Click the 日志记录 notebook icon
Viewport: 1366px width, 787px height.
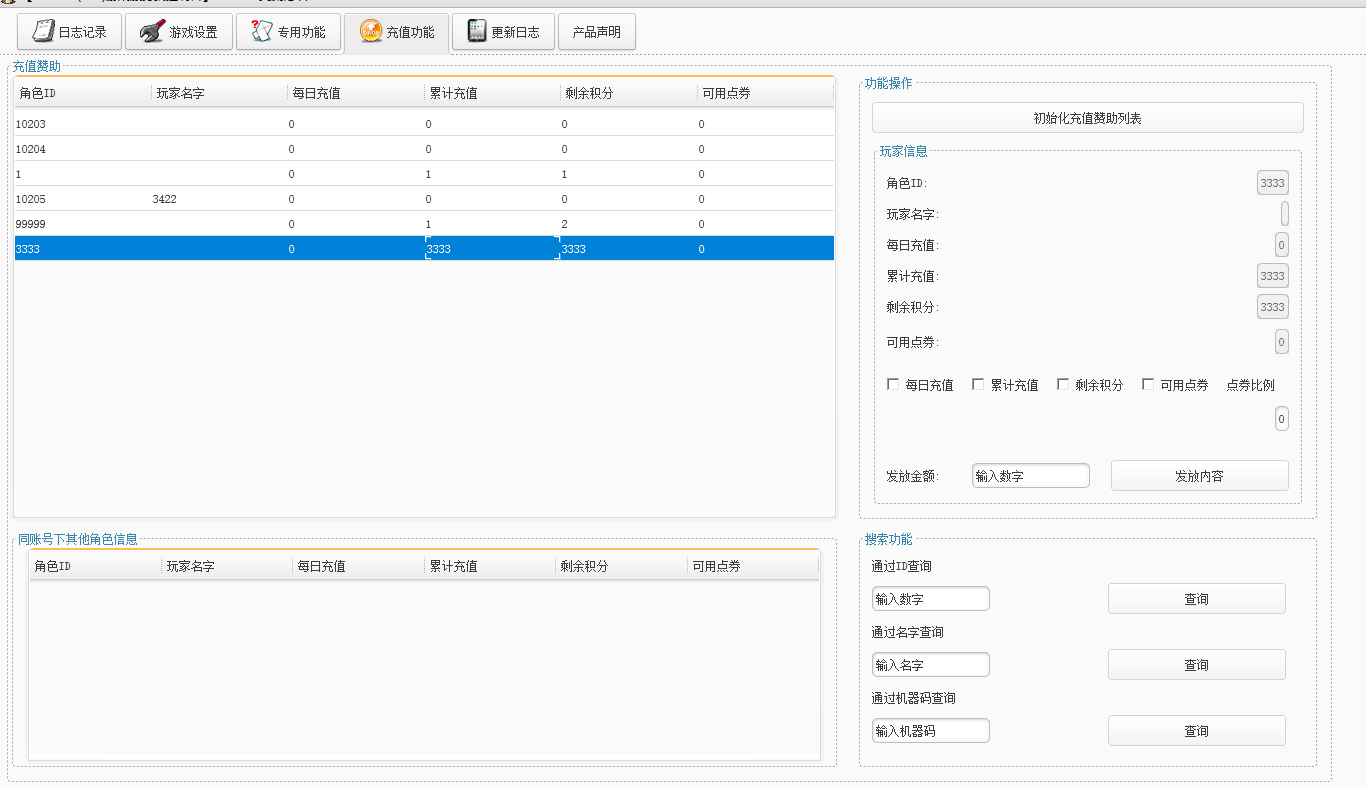click(43, 31)
